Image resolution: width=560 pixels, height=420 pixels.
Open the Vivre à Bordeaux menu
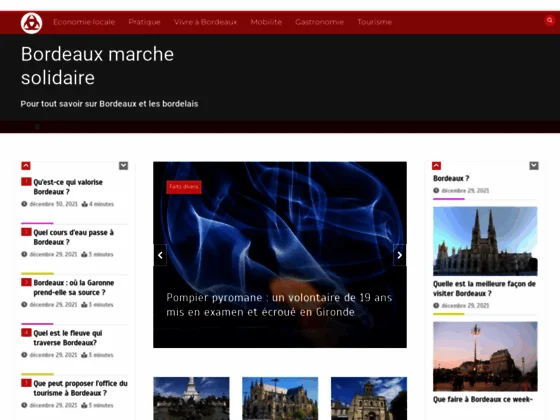coord(205,22)
